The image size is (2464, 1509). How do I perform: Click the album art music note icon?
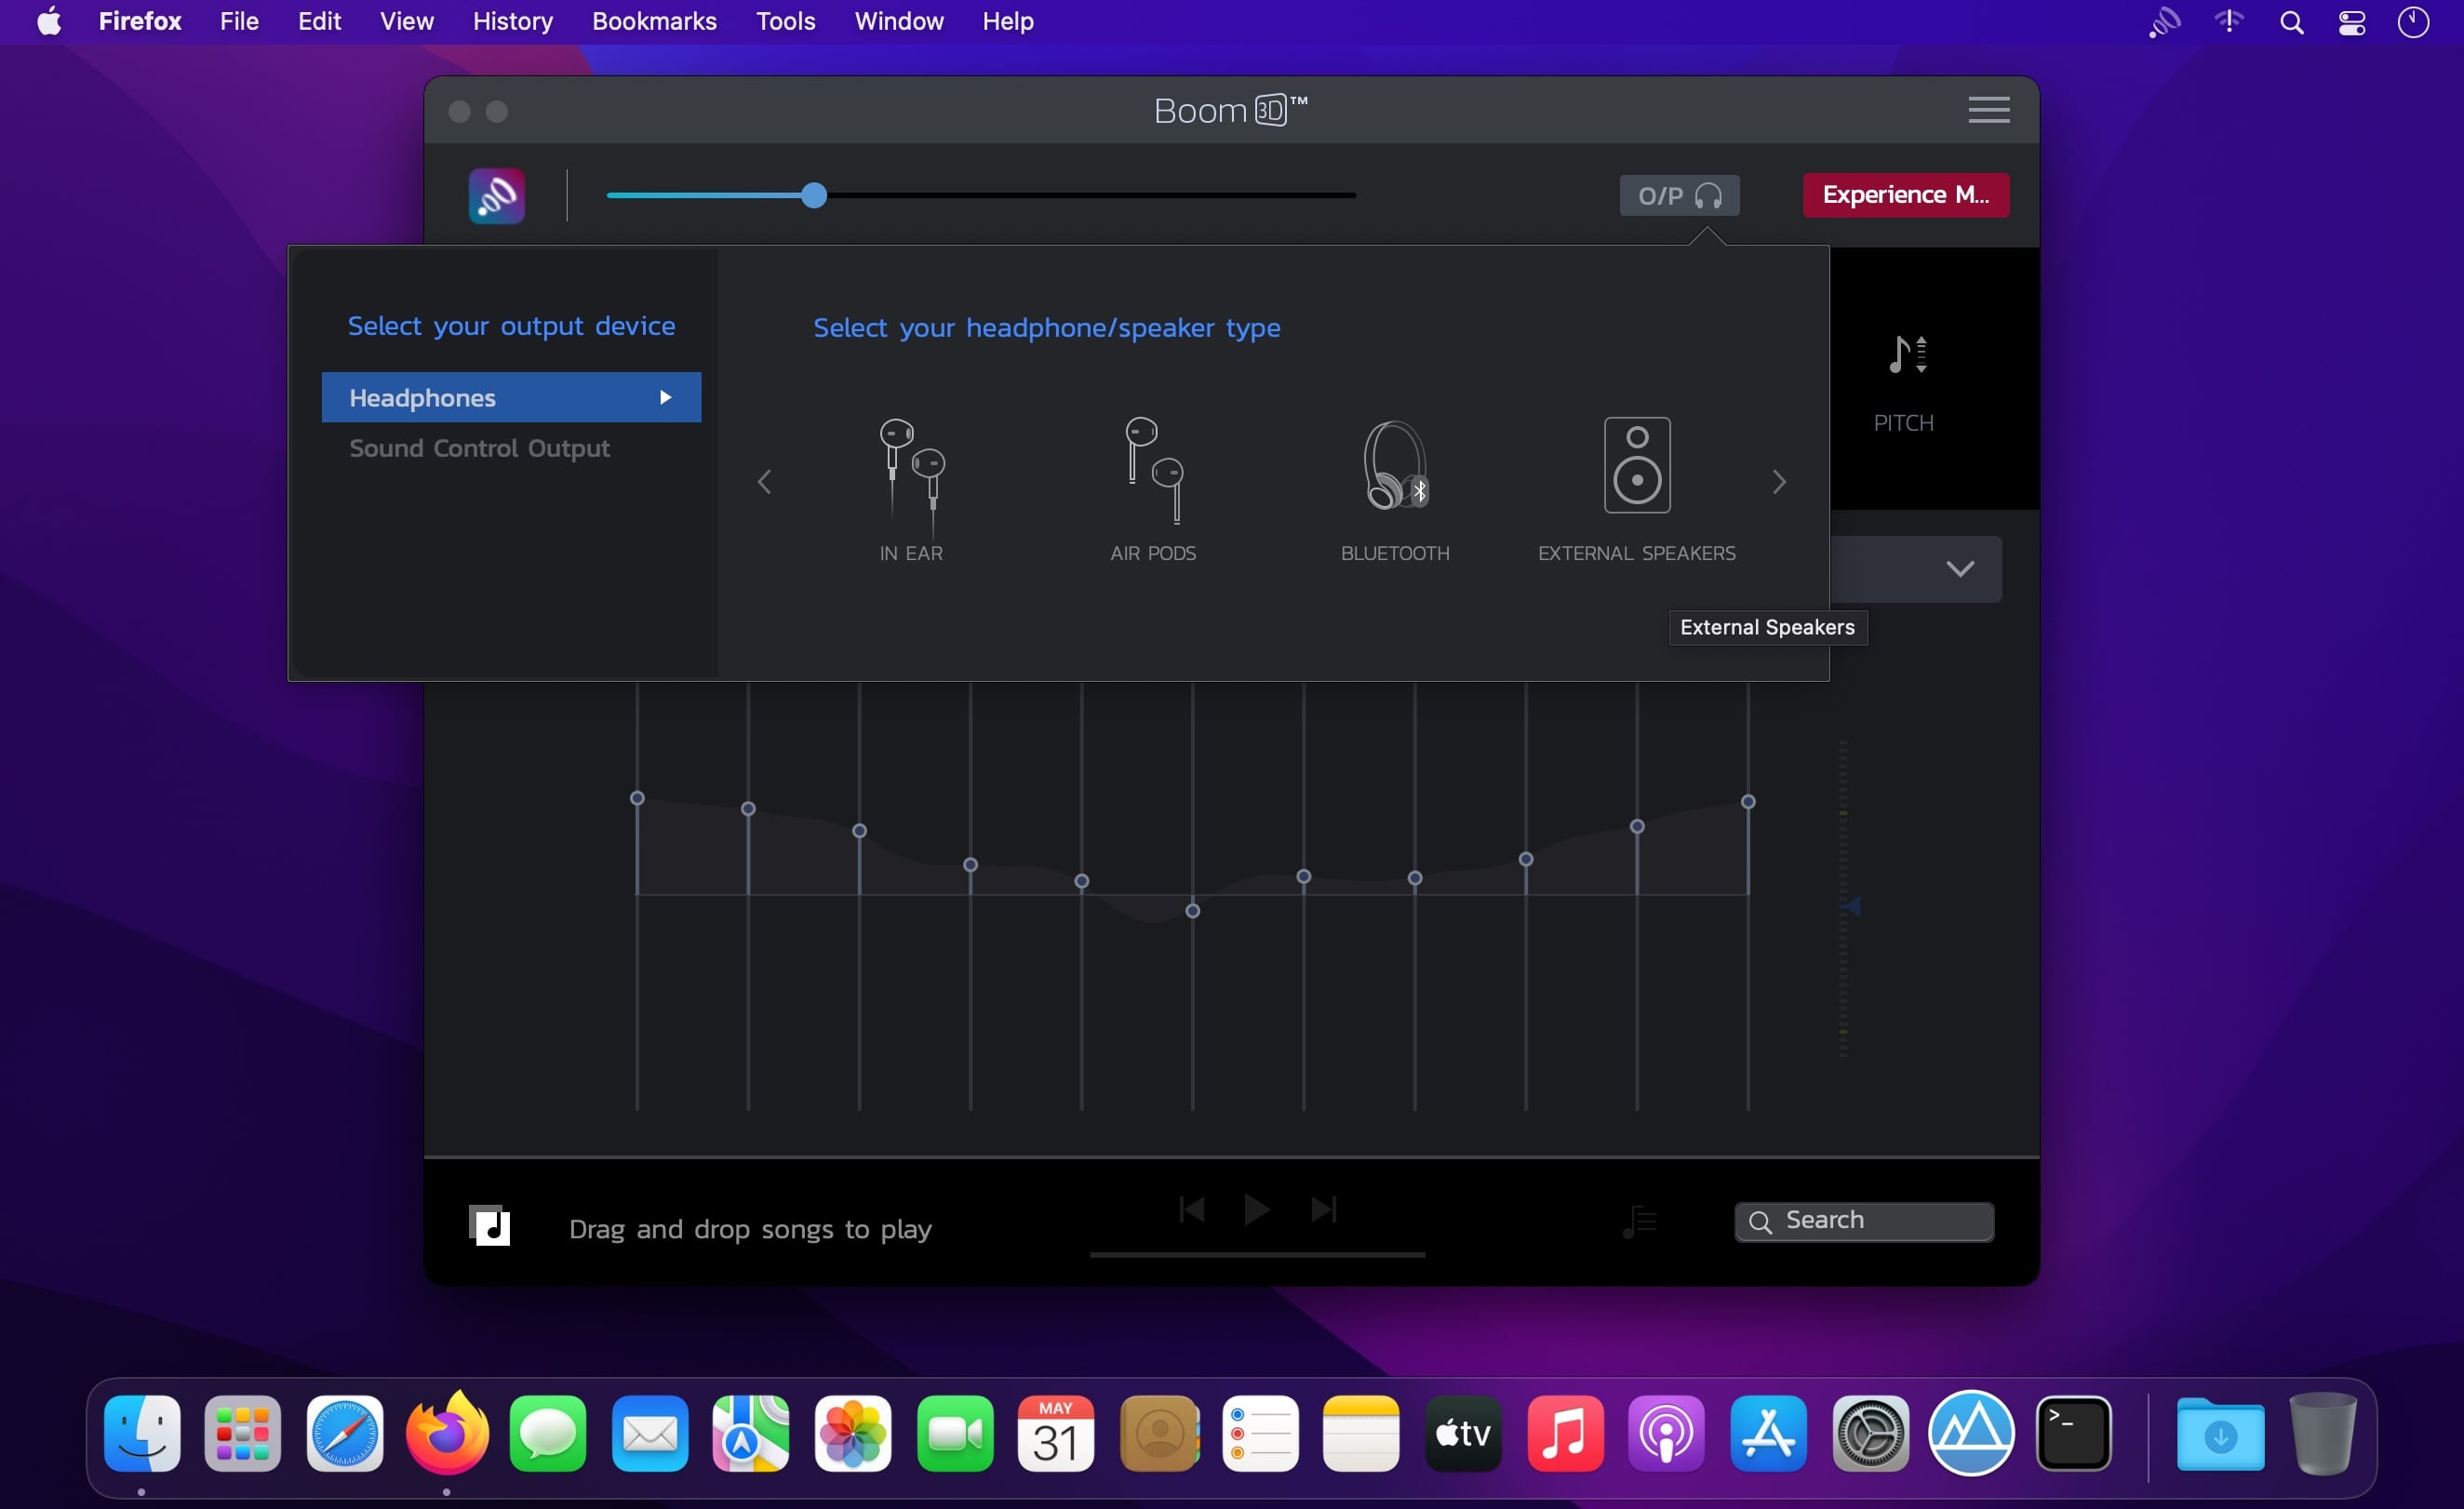coord(489,1225)
